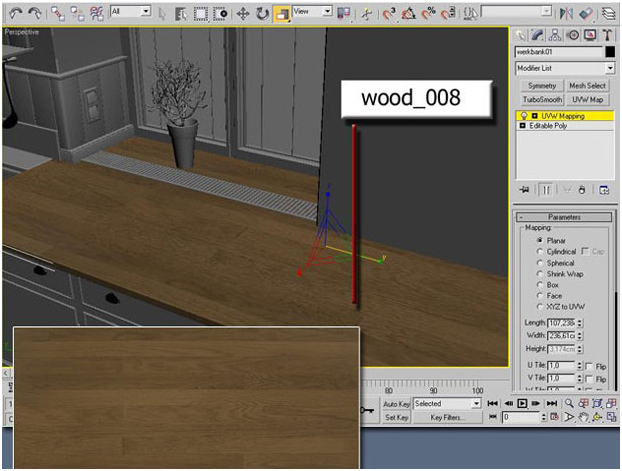Select the Box mapping radio button
This screenshot has width=622, height=471.
[540, 285]
